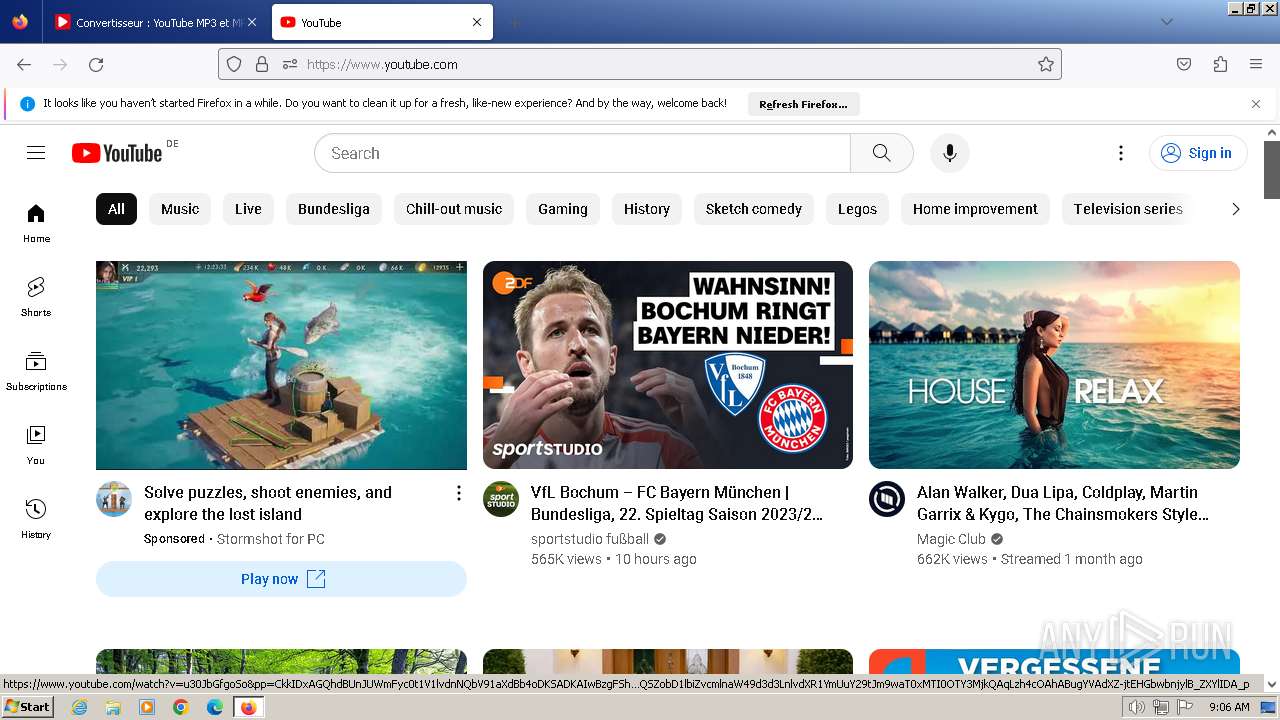Viewport: 1280px width, 720px height.
Task: Open YouTube settings three-dot menu
Action: coord(1121,153)
